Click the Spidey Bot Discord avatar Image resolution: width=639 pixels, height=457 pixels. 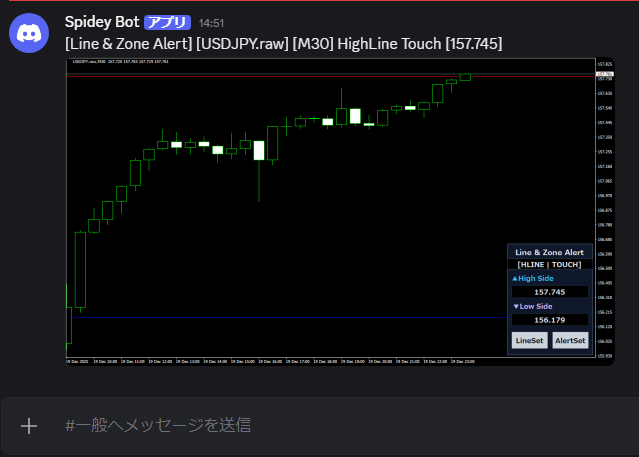coord(29,33)
